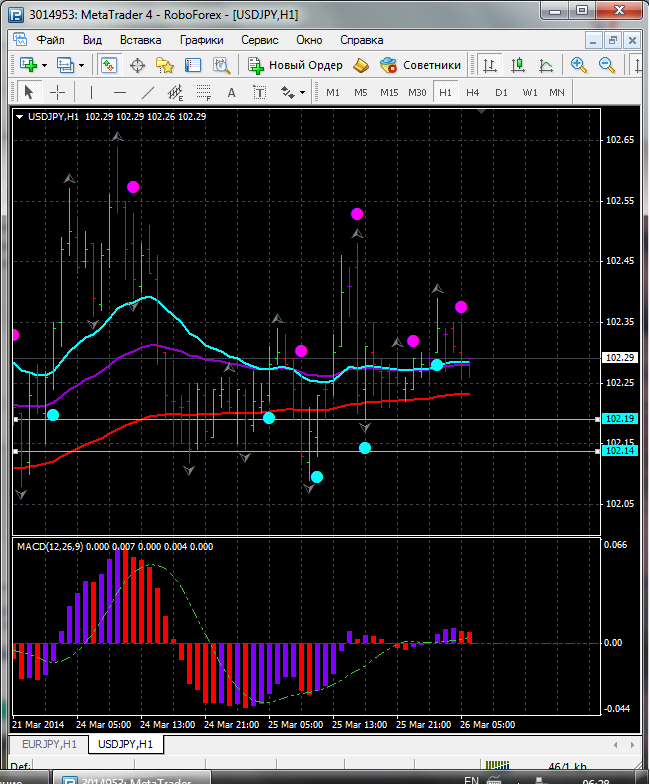Switch chart to candlesticks view
This screenshot has width=650, height=784.
518,65
